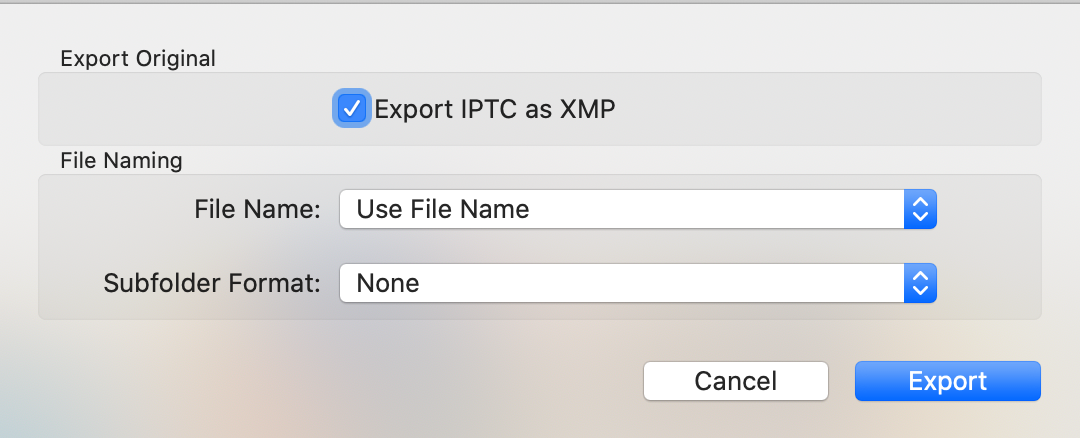
Task: Uncheck the Export IPTC as XMP checkbox
Action: 352,109
